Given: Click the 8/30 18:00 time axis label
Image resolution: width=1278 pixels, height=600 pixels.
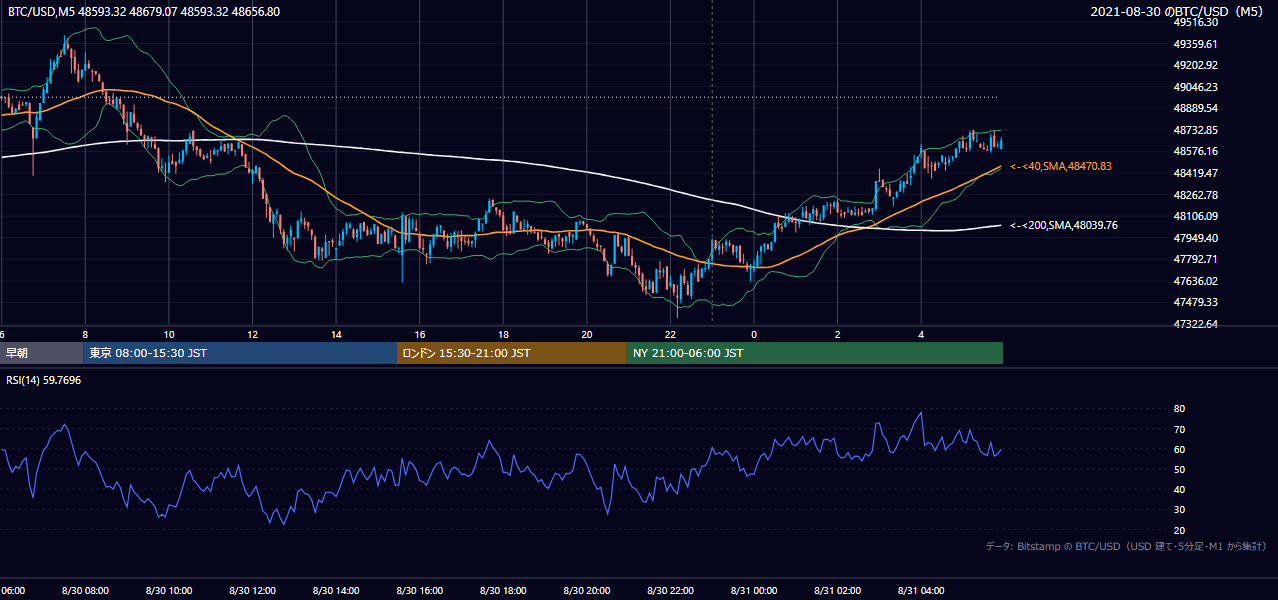Looking at the screenshot, I should 502,591.
